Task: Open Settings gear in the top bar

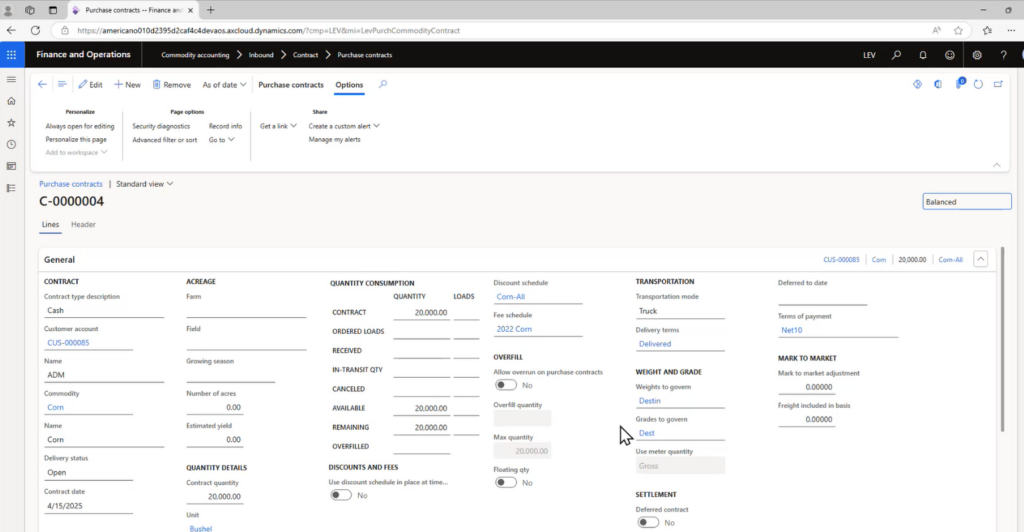Action: pos(977,55)
